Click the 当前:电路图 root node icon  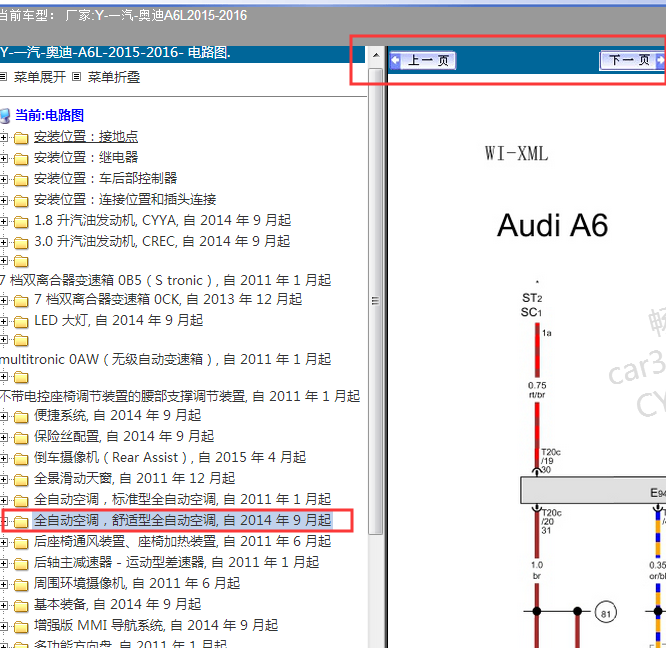[x=5, y=116]
